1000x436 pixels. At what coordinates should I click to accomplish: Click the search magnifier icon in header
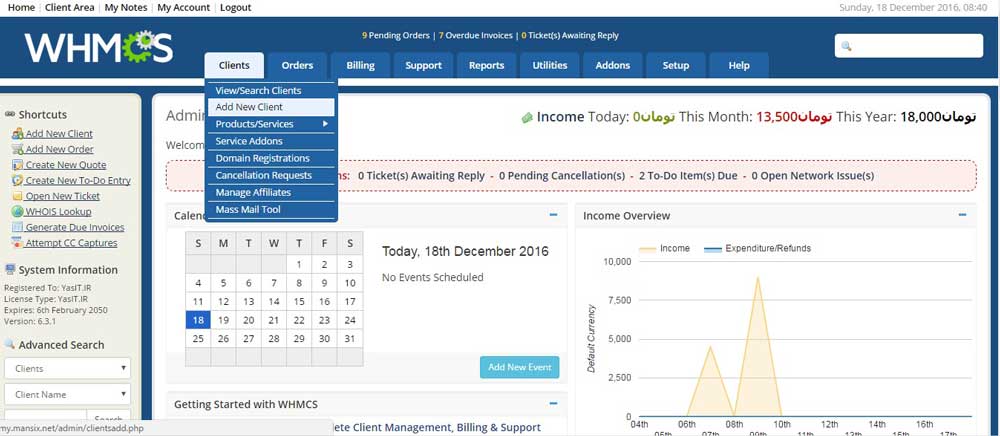[x=846, y=46]
